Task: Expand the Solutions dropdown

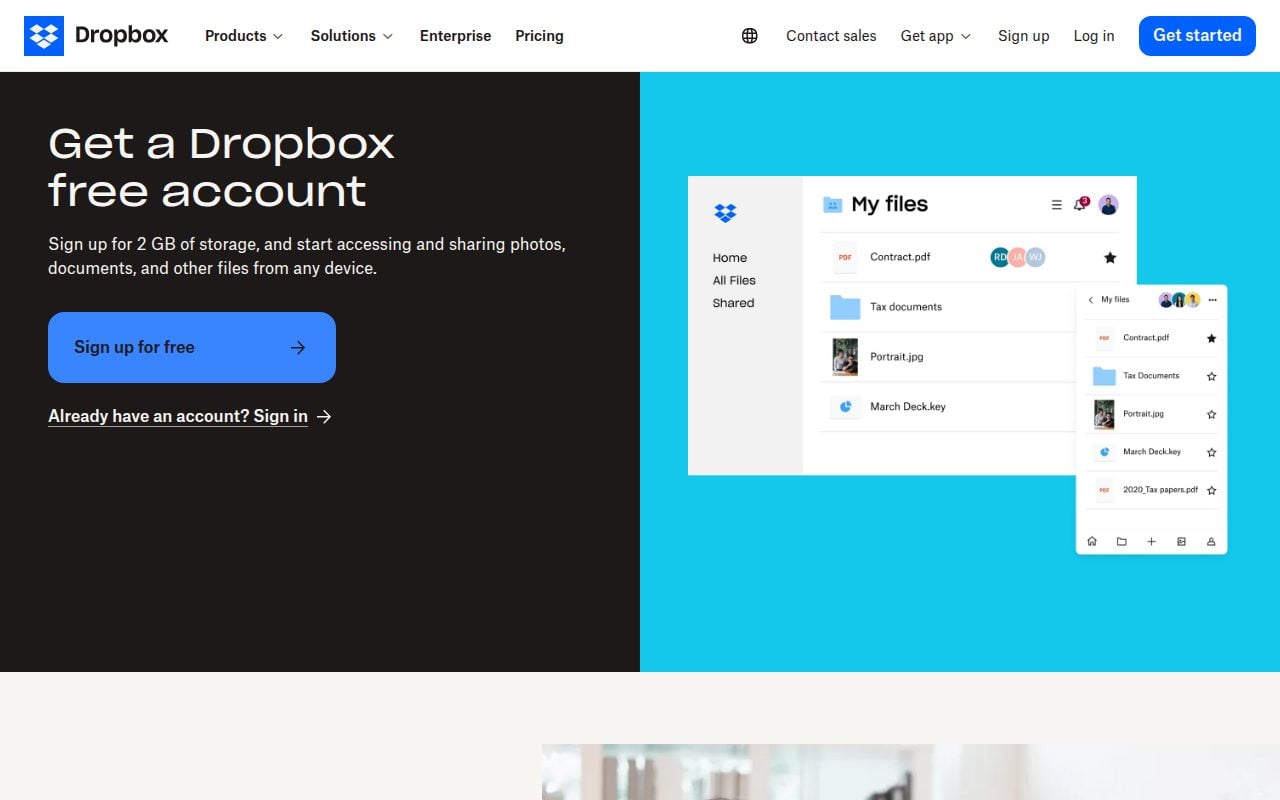Action: 352,36
